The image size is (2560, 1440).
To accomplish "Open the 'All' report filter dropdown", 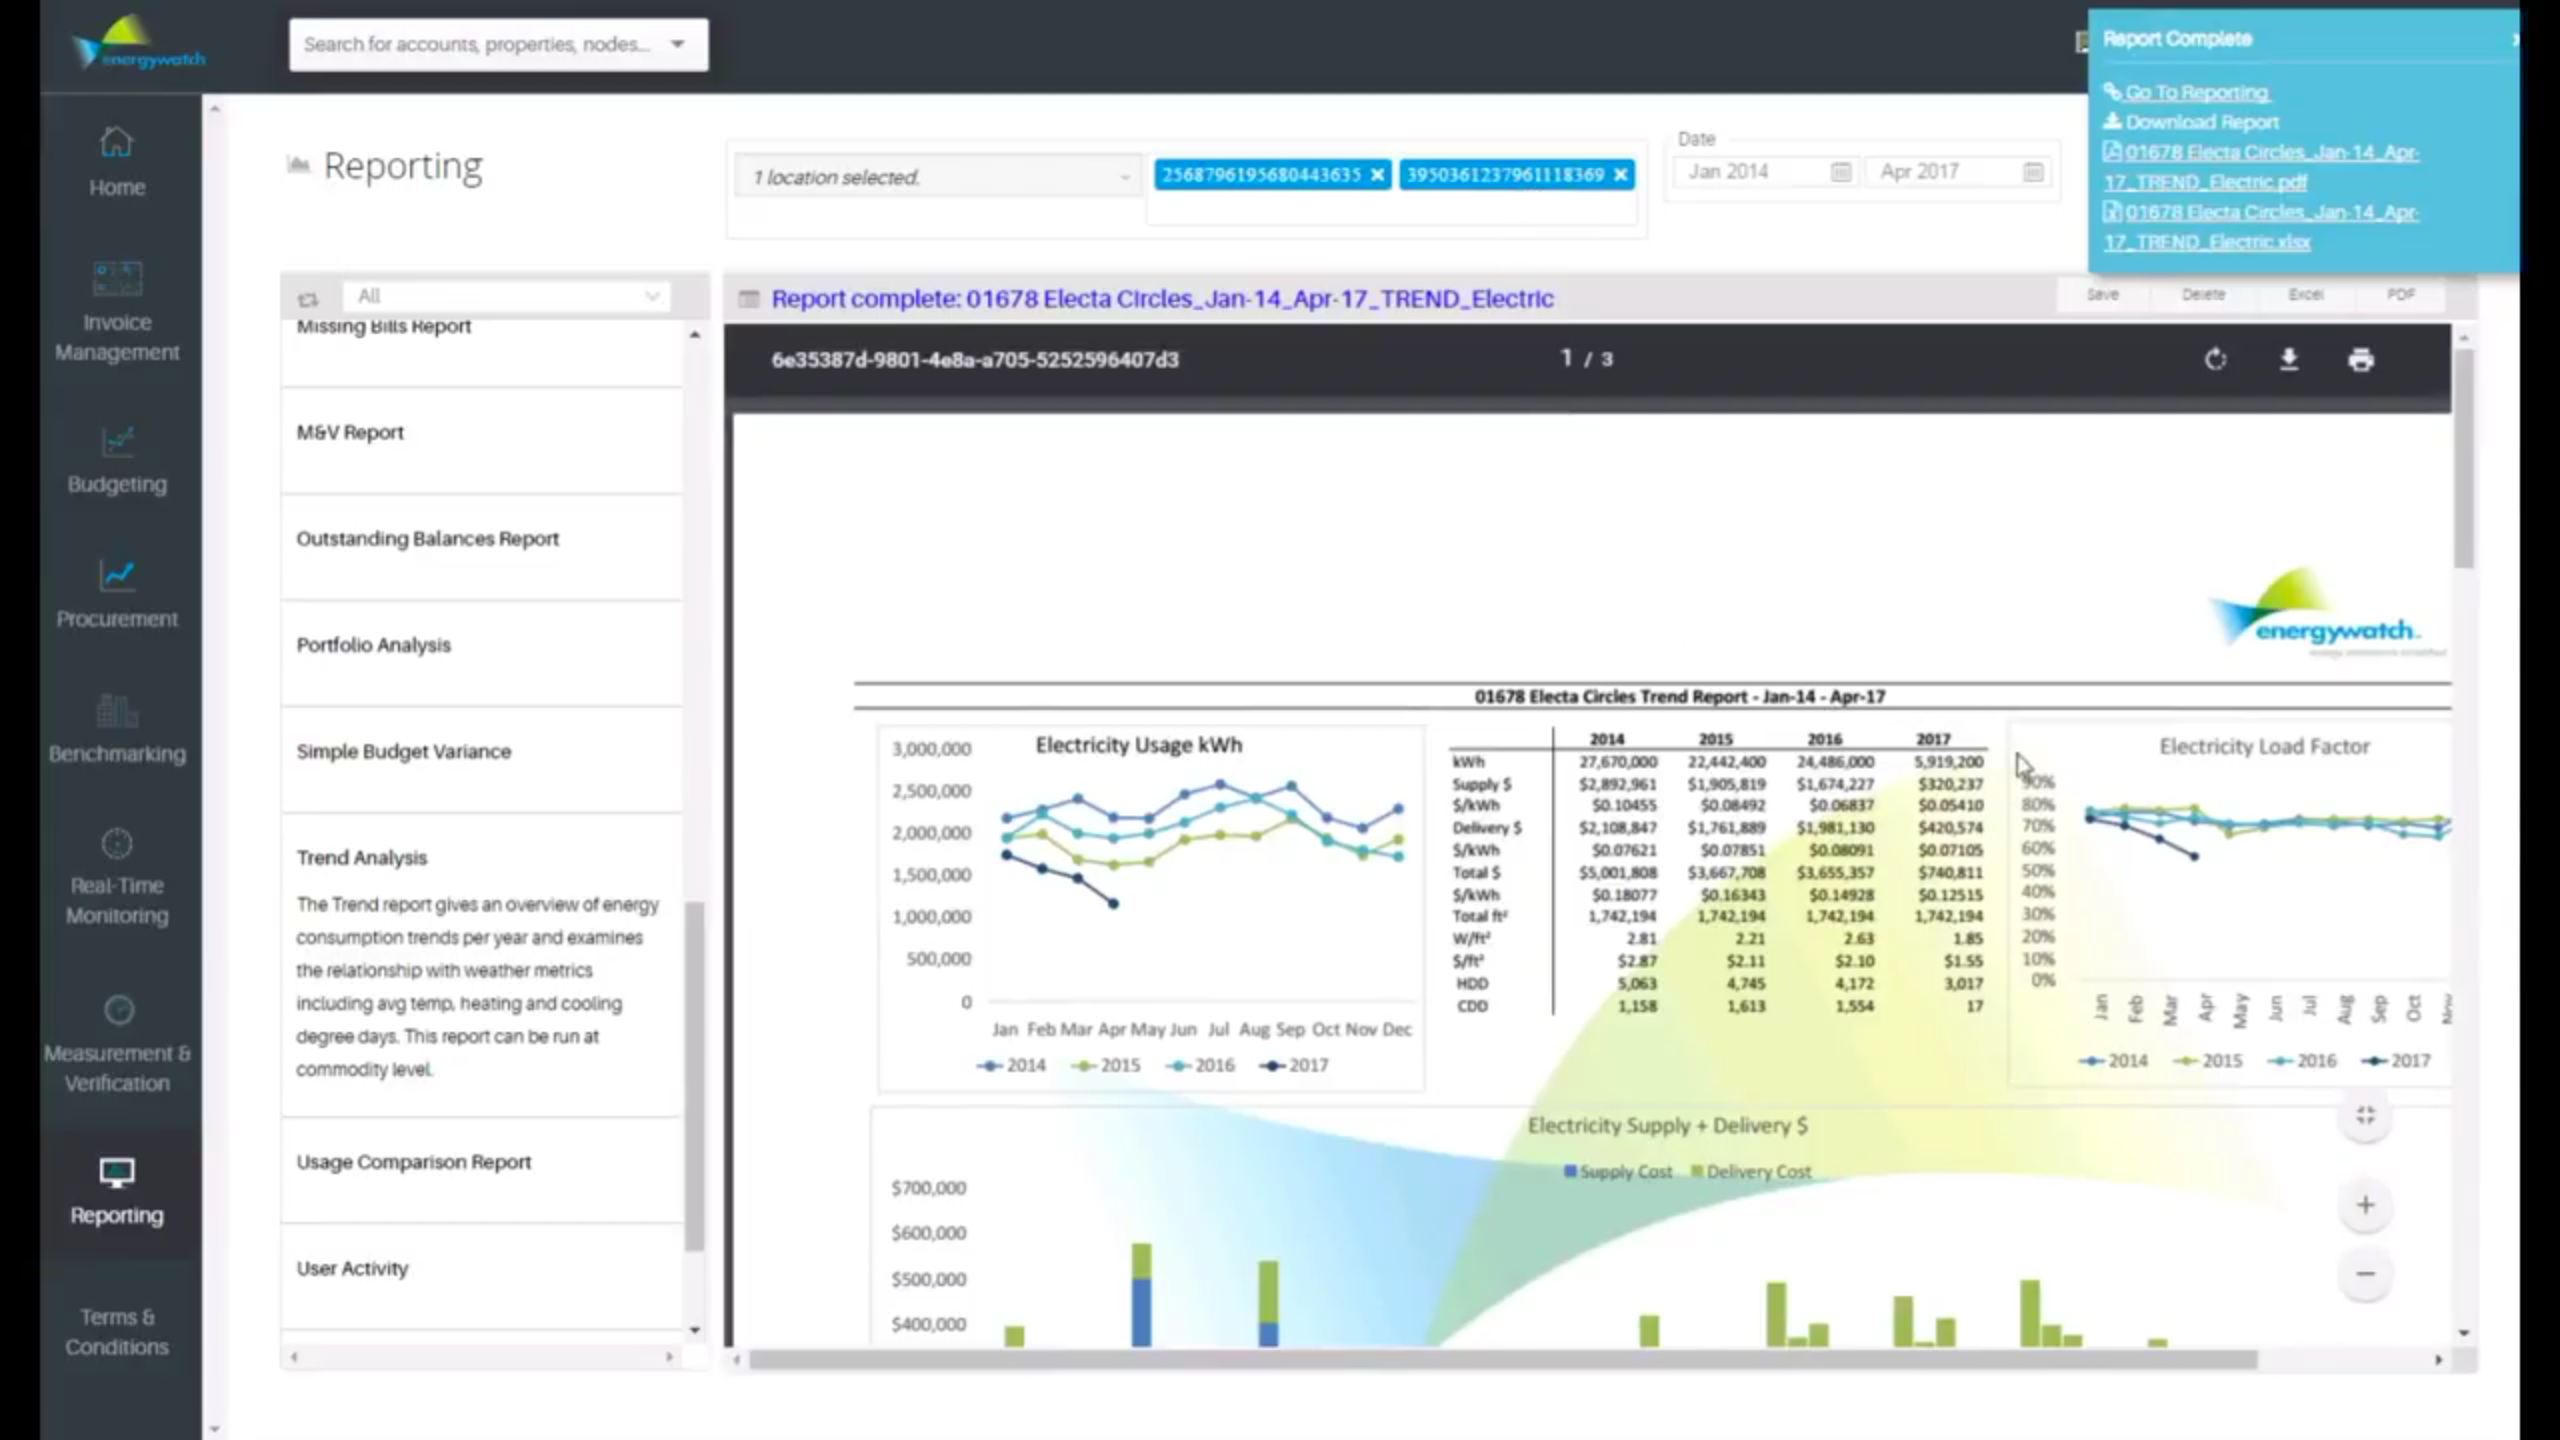I will 507,296.
